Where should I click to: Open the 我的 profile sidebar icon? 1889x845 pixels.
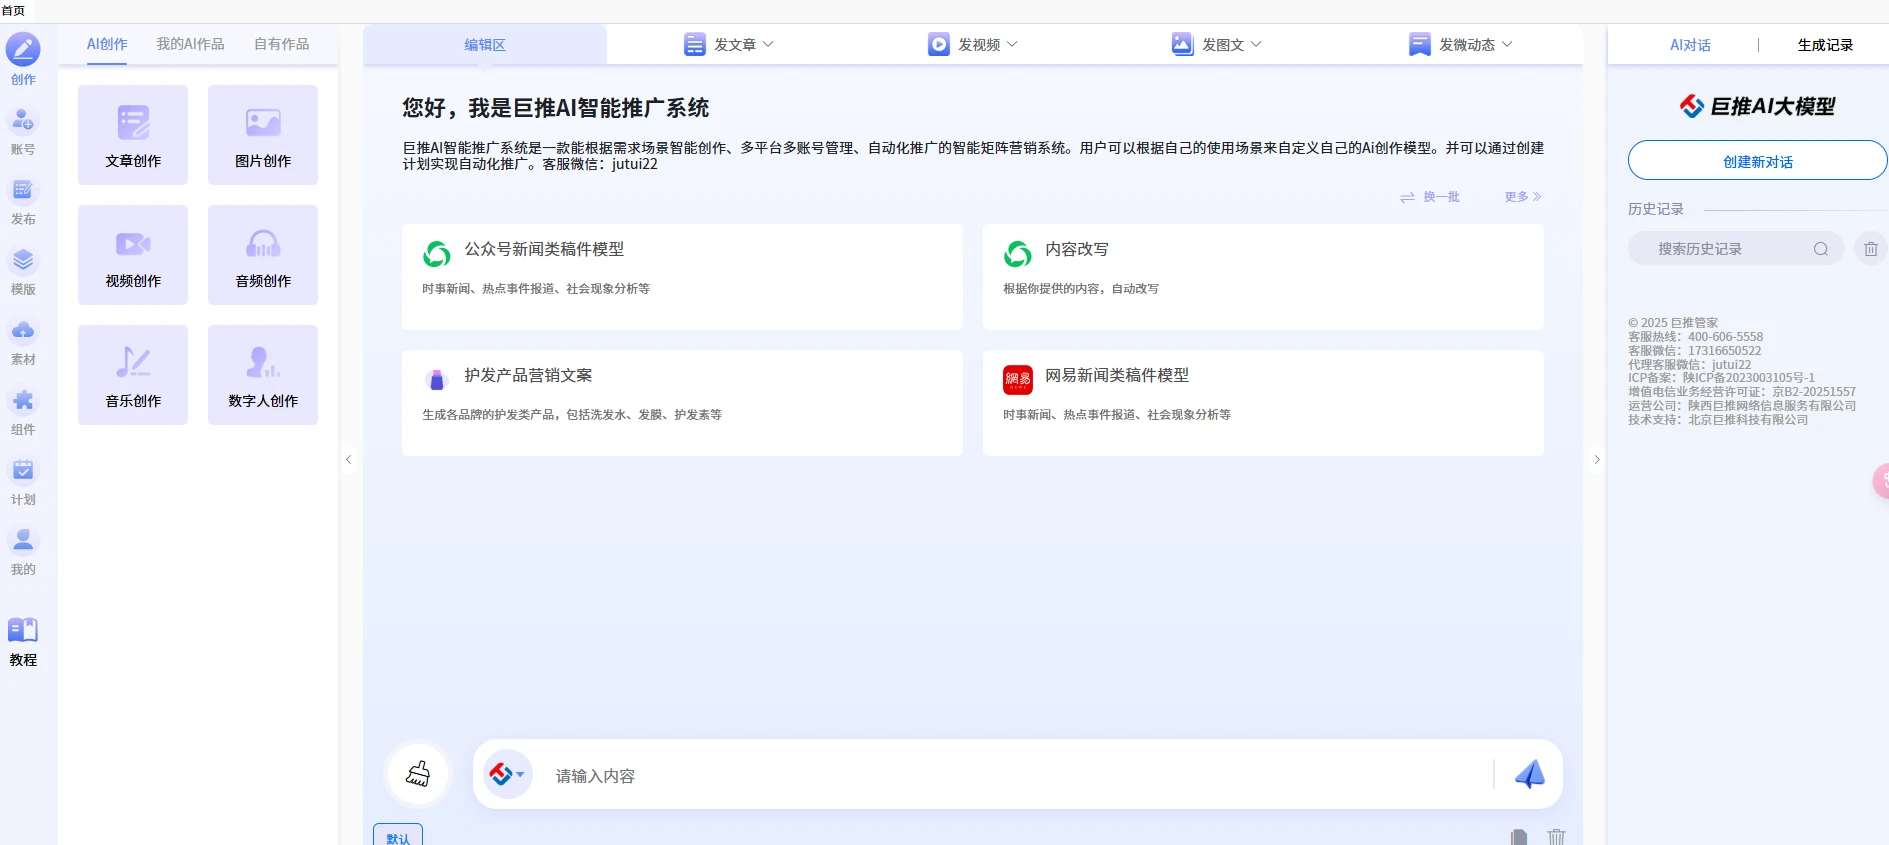(23, 541)
